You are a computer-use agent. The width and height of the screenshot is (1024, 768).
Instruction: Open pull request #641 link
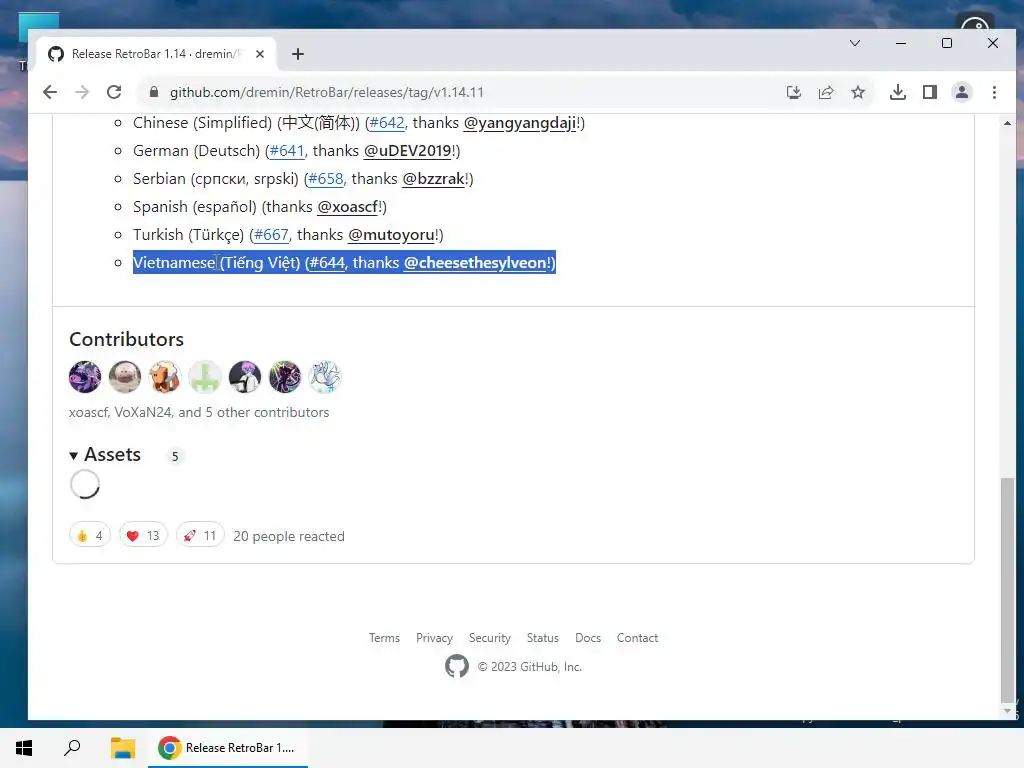287,151
